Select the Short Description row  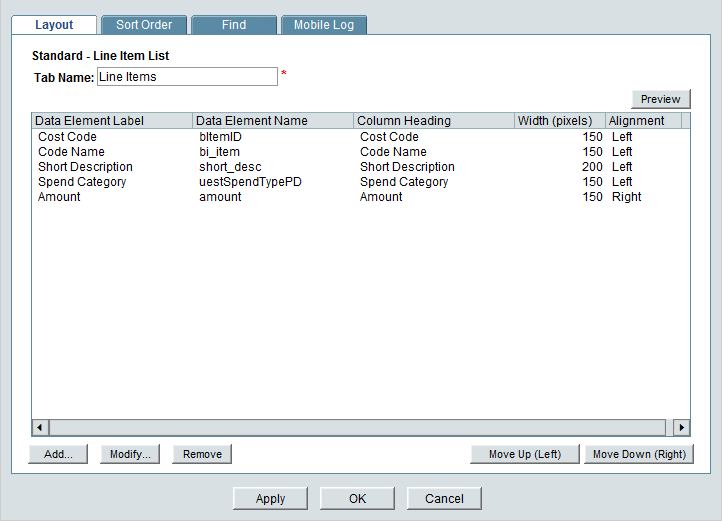tap(85, 167)
